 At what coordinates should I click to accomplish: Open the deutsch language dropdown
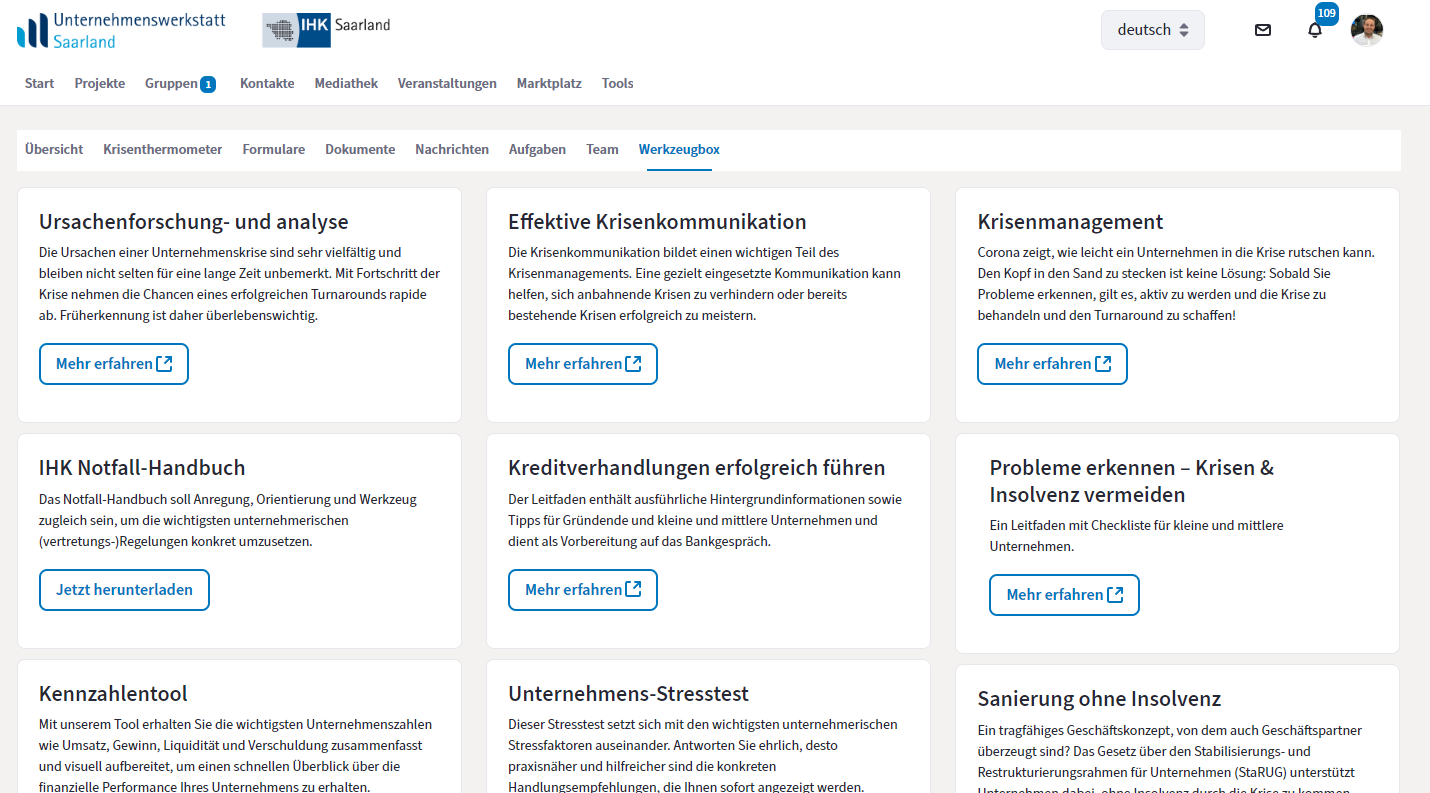[1152, 30]
